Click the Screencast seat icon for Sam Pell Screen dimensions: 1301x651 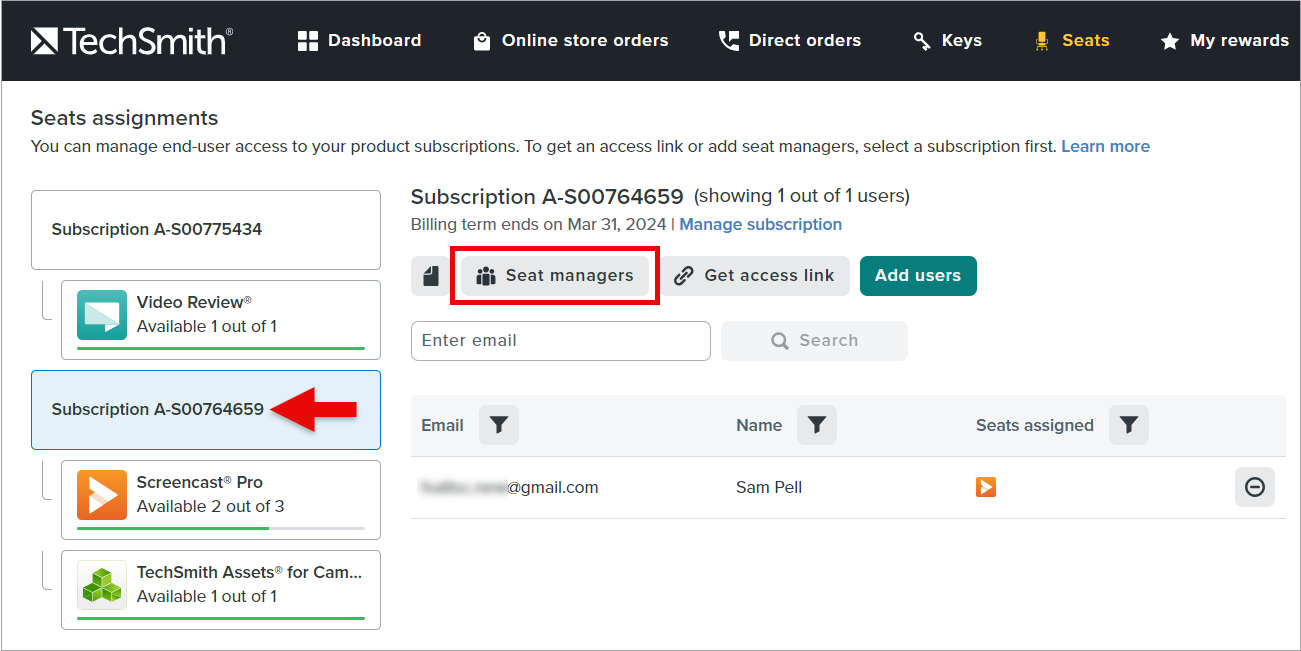point(986,487)
